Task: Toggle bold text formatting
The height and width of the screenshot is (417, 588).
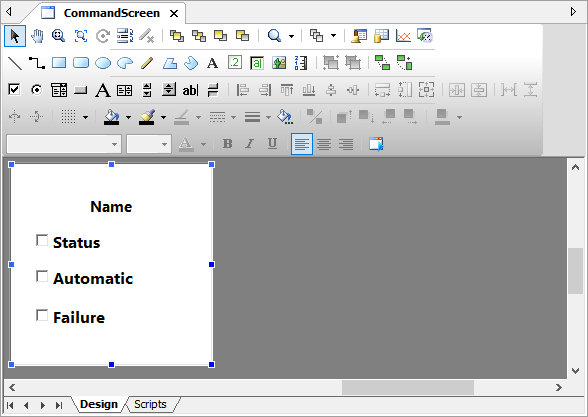Action: pos(227,144)
